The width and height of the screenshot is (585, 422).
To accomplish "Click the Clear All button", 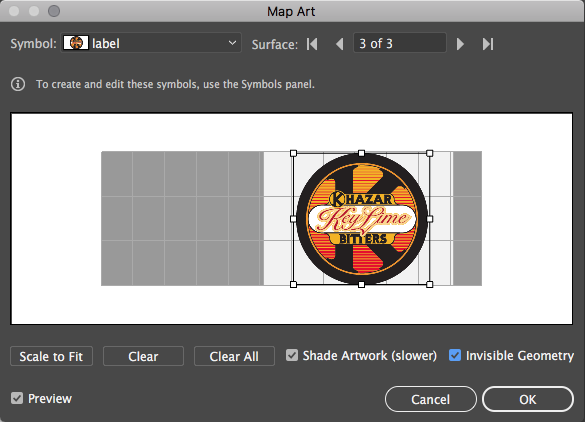I will pyautogui.click(x=234, y=356).
